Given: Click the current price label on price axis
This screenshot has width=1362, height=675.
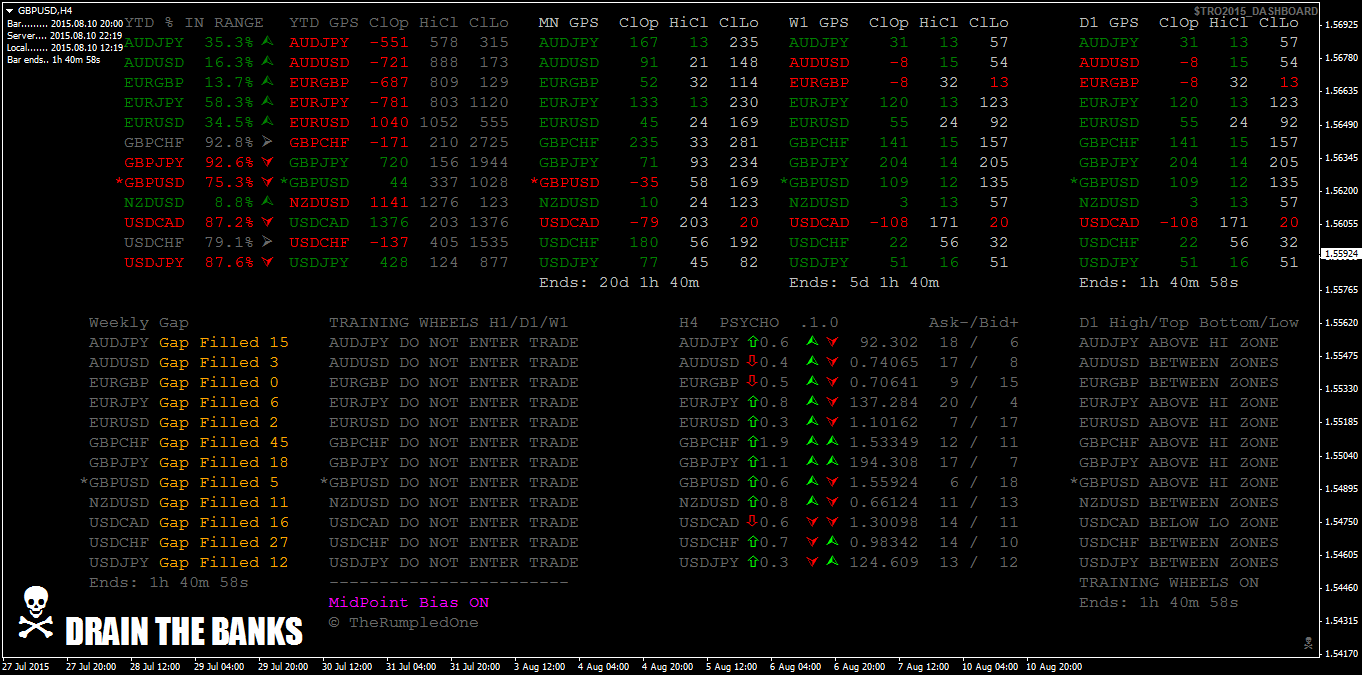Looking at the screenshot, I should 1340,254.
